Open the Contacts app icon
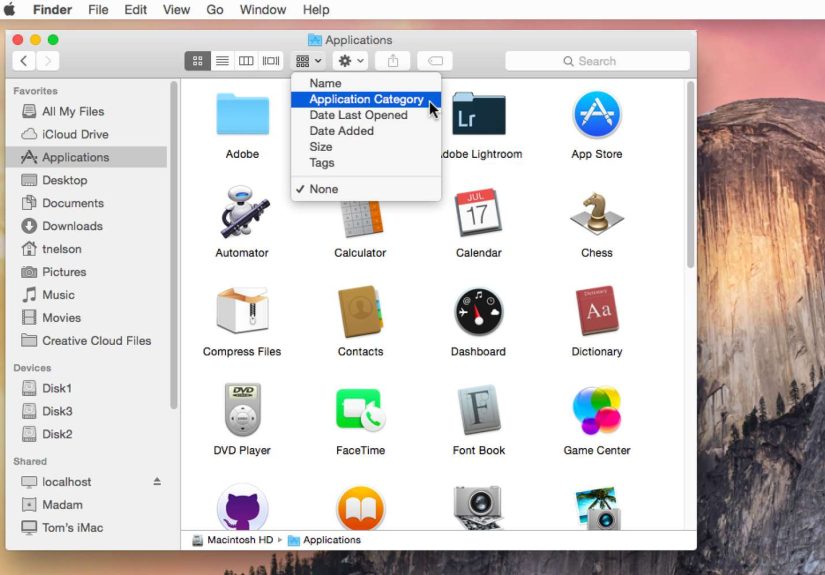This screenshot has width=825, height=575. coord(361,311)
